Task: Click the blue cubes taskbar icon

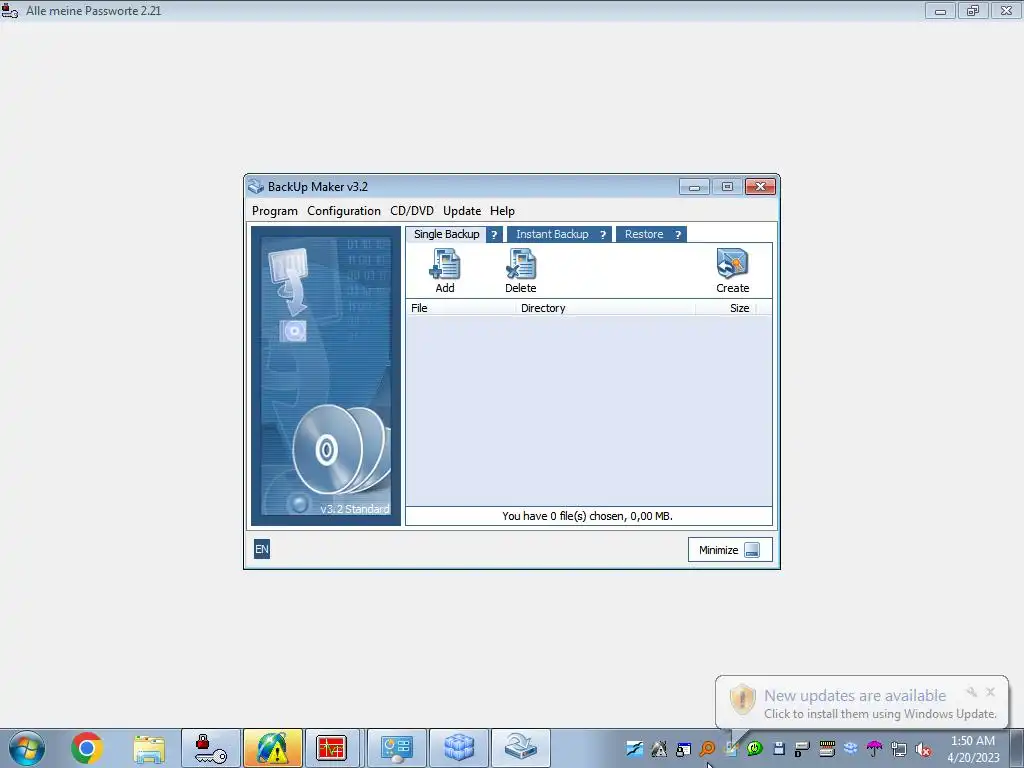Action: pos(458,748)
